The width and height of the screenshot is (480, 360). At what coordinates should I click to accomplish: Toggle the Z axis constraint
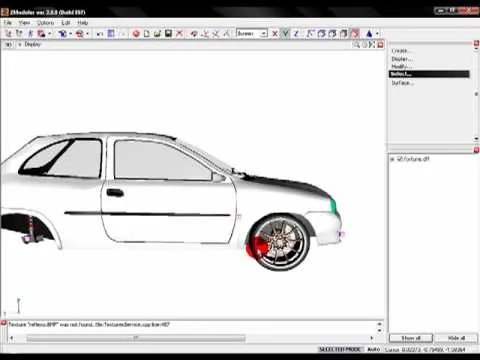(296, 34)
